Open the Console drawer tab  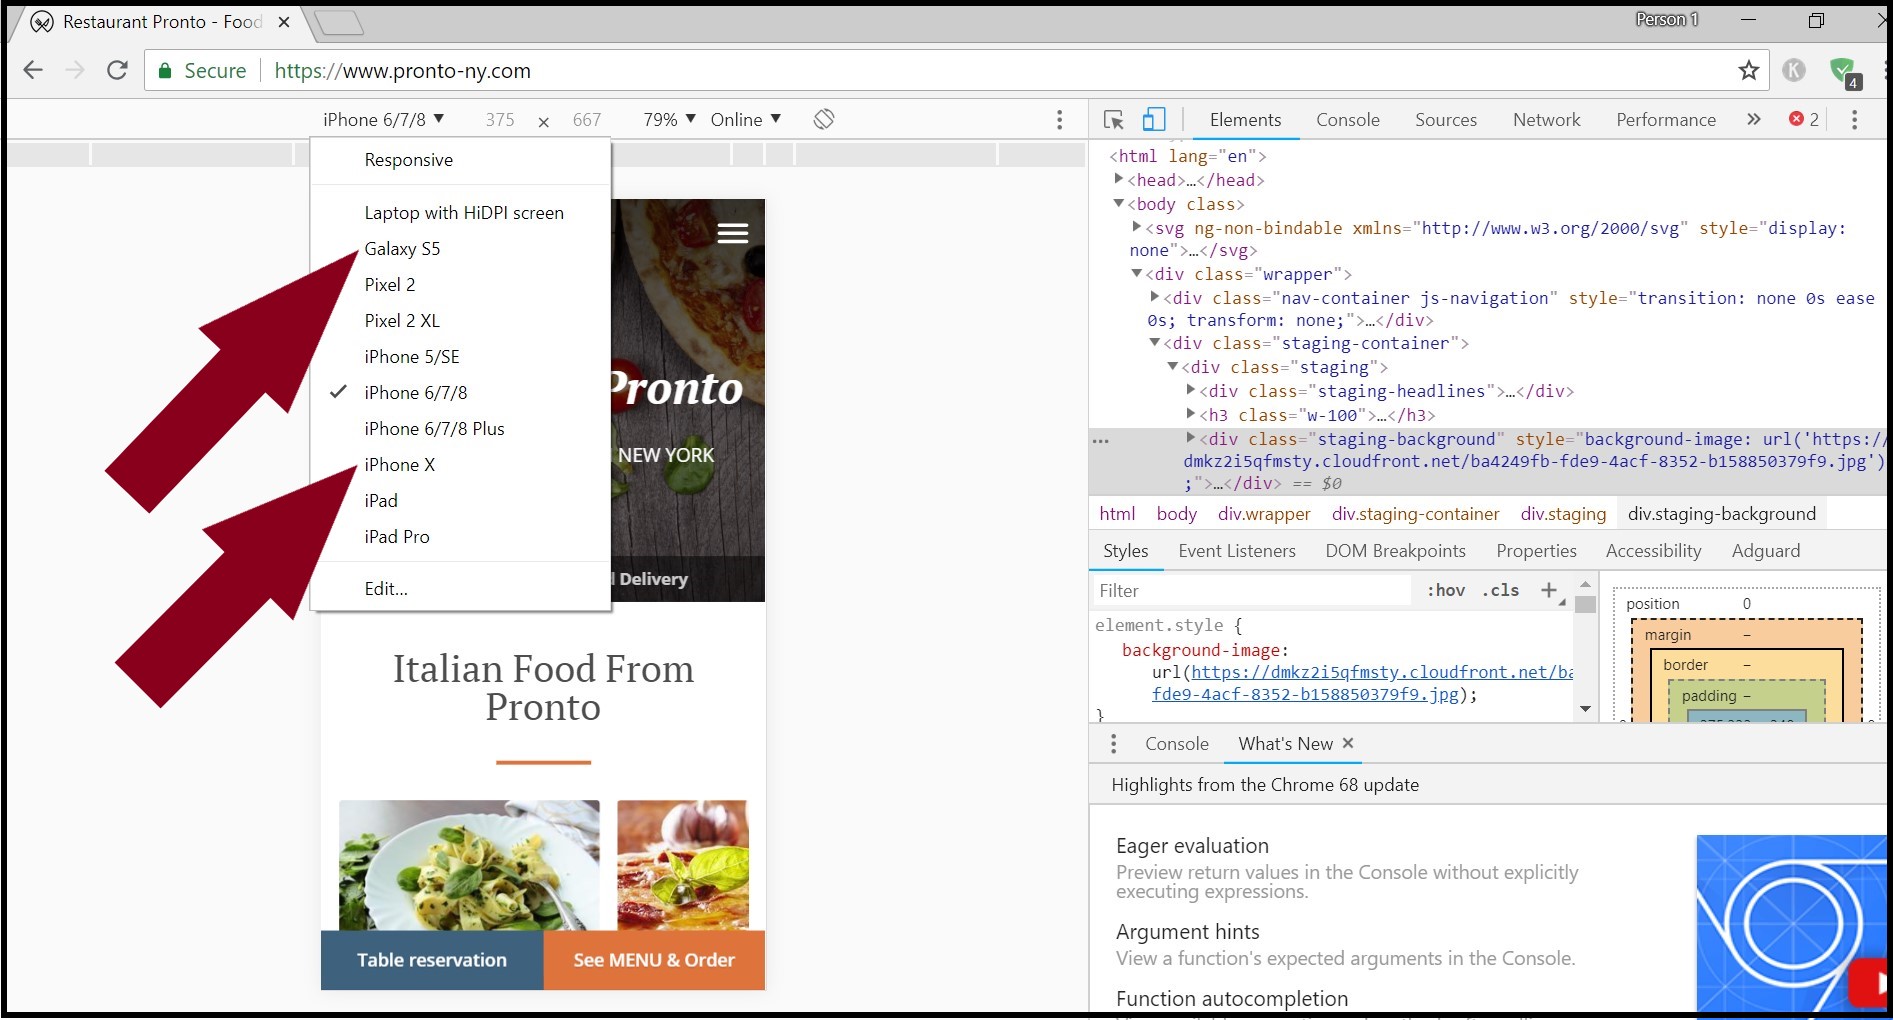pos(1176,744)
